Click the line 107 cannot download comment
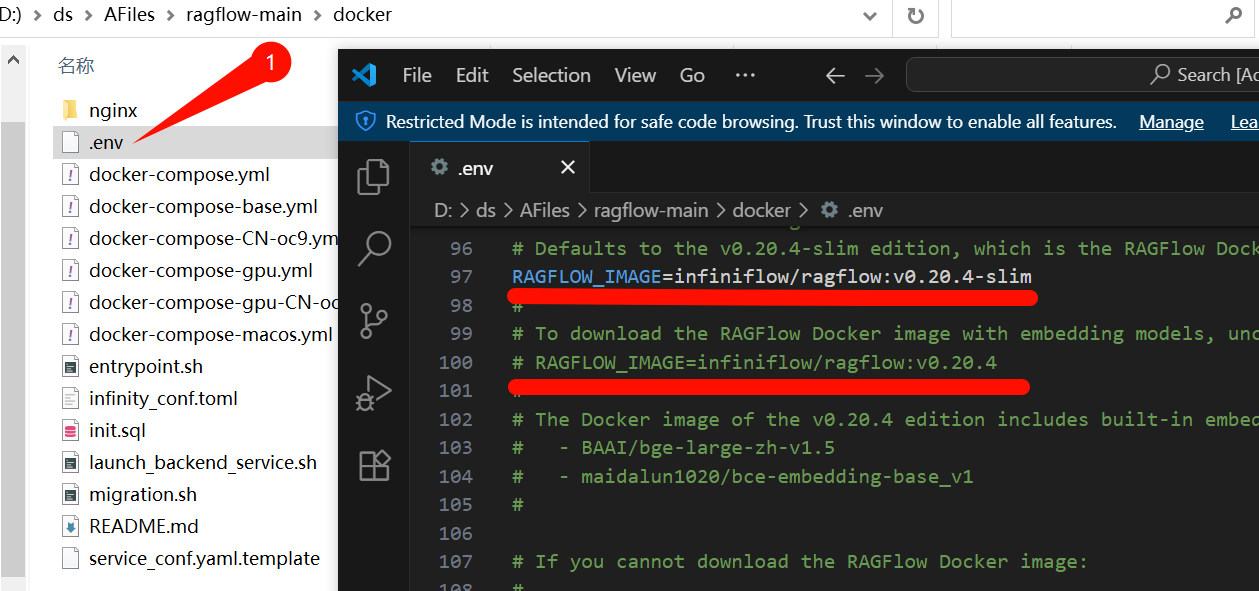 coord(799,561)
